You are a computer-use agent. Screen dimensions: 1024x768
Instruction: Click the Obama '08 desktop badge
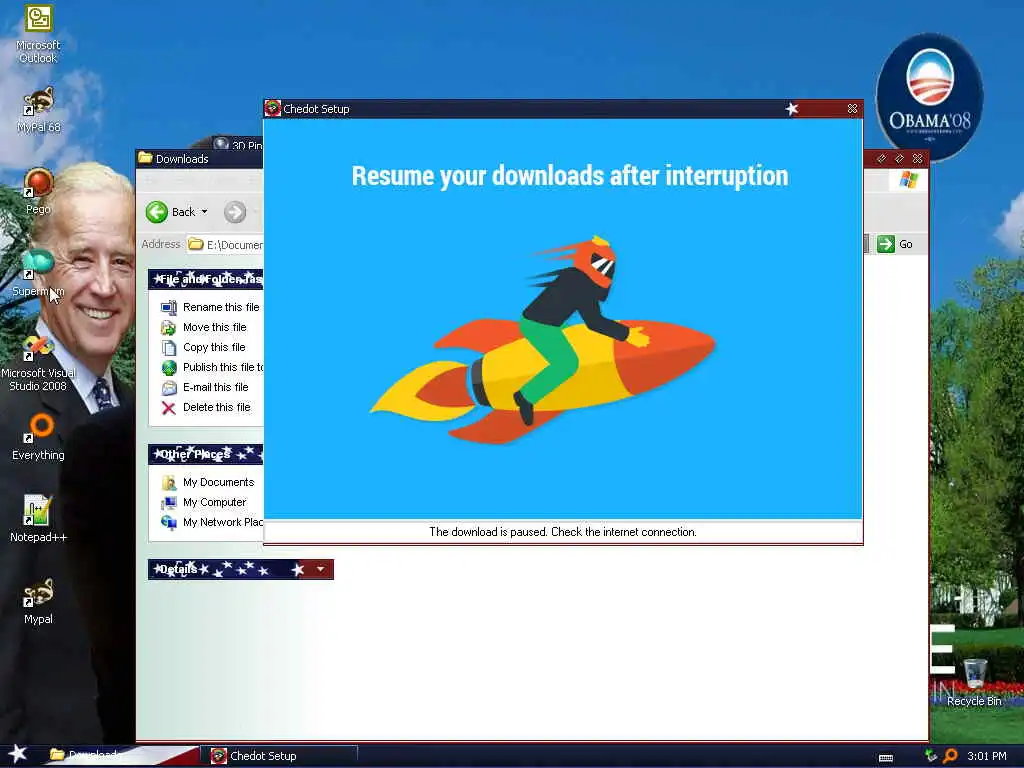point(929,97)
